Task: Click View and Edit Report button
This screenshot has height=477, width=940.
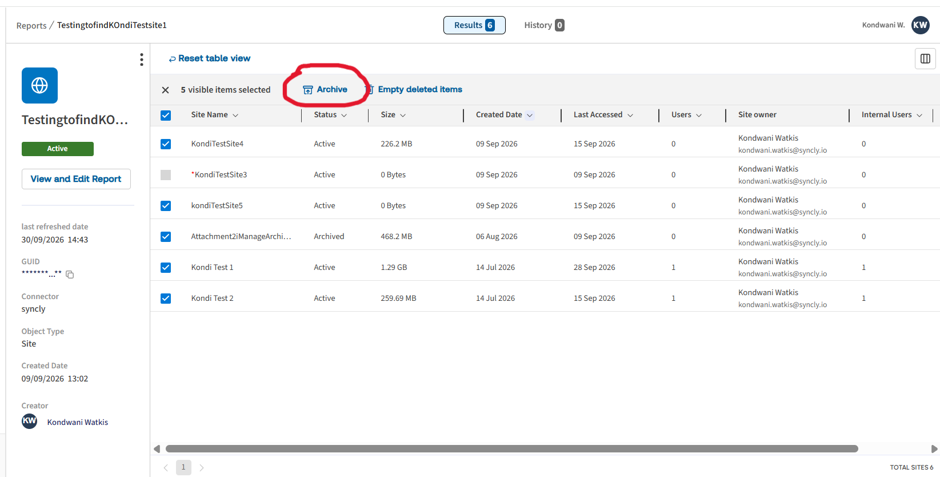Action: 76,179
